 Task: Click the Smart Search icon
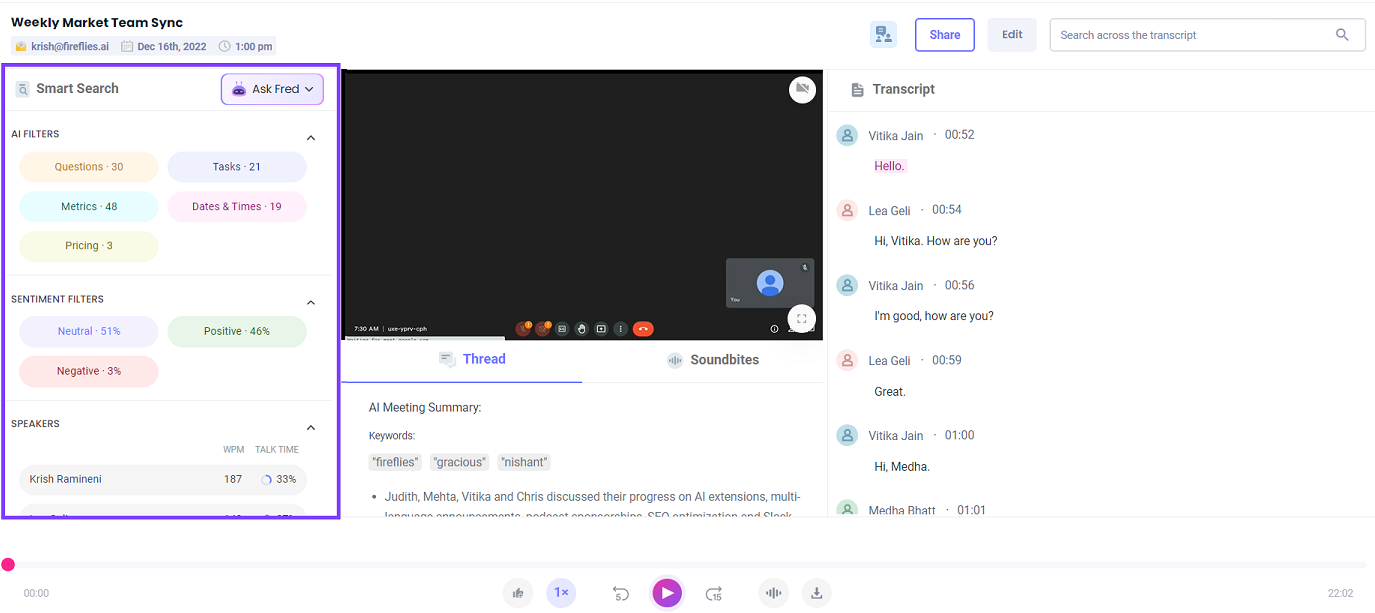(22, 88)
